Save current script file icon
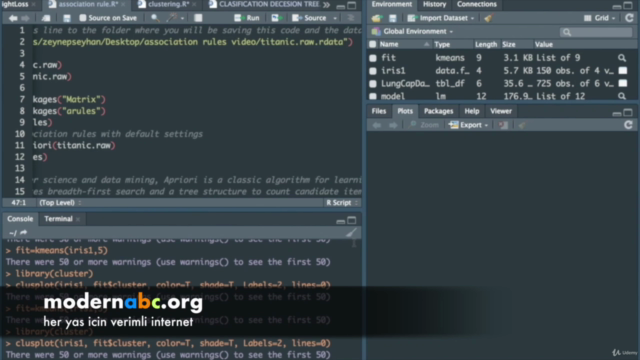The image size is (640, 360). point(67,18)
